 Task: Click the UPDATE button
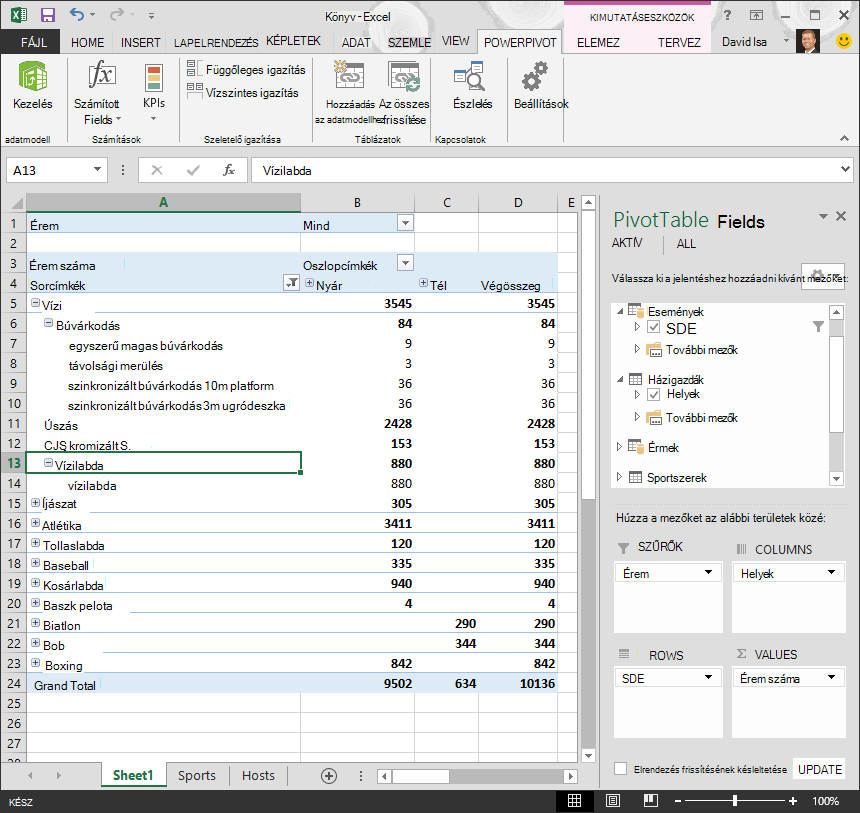point(819,770)
